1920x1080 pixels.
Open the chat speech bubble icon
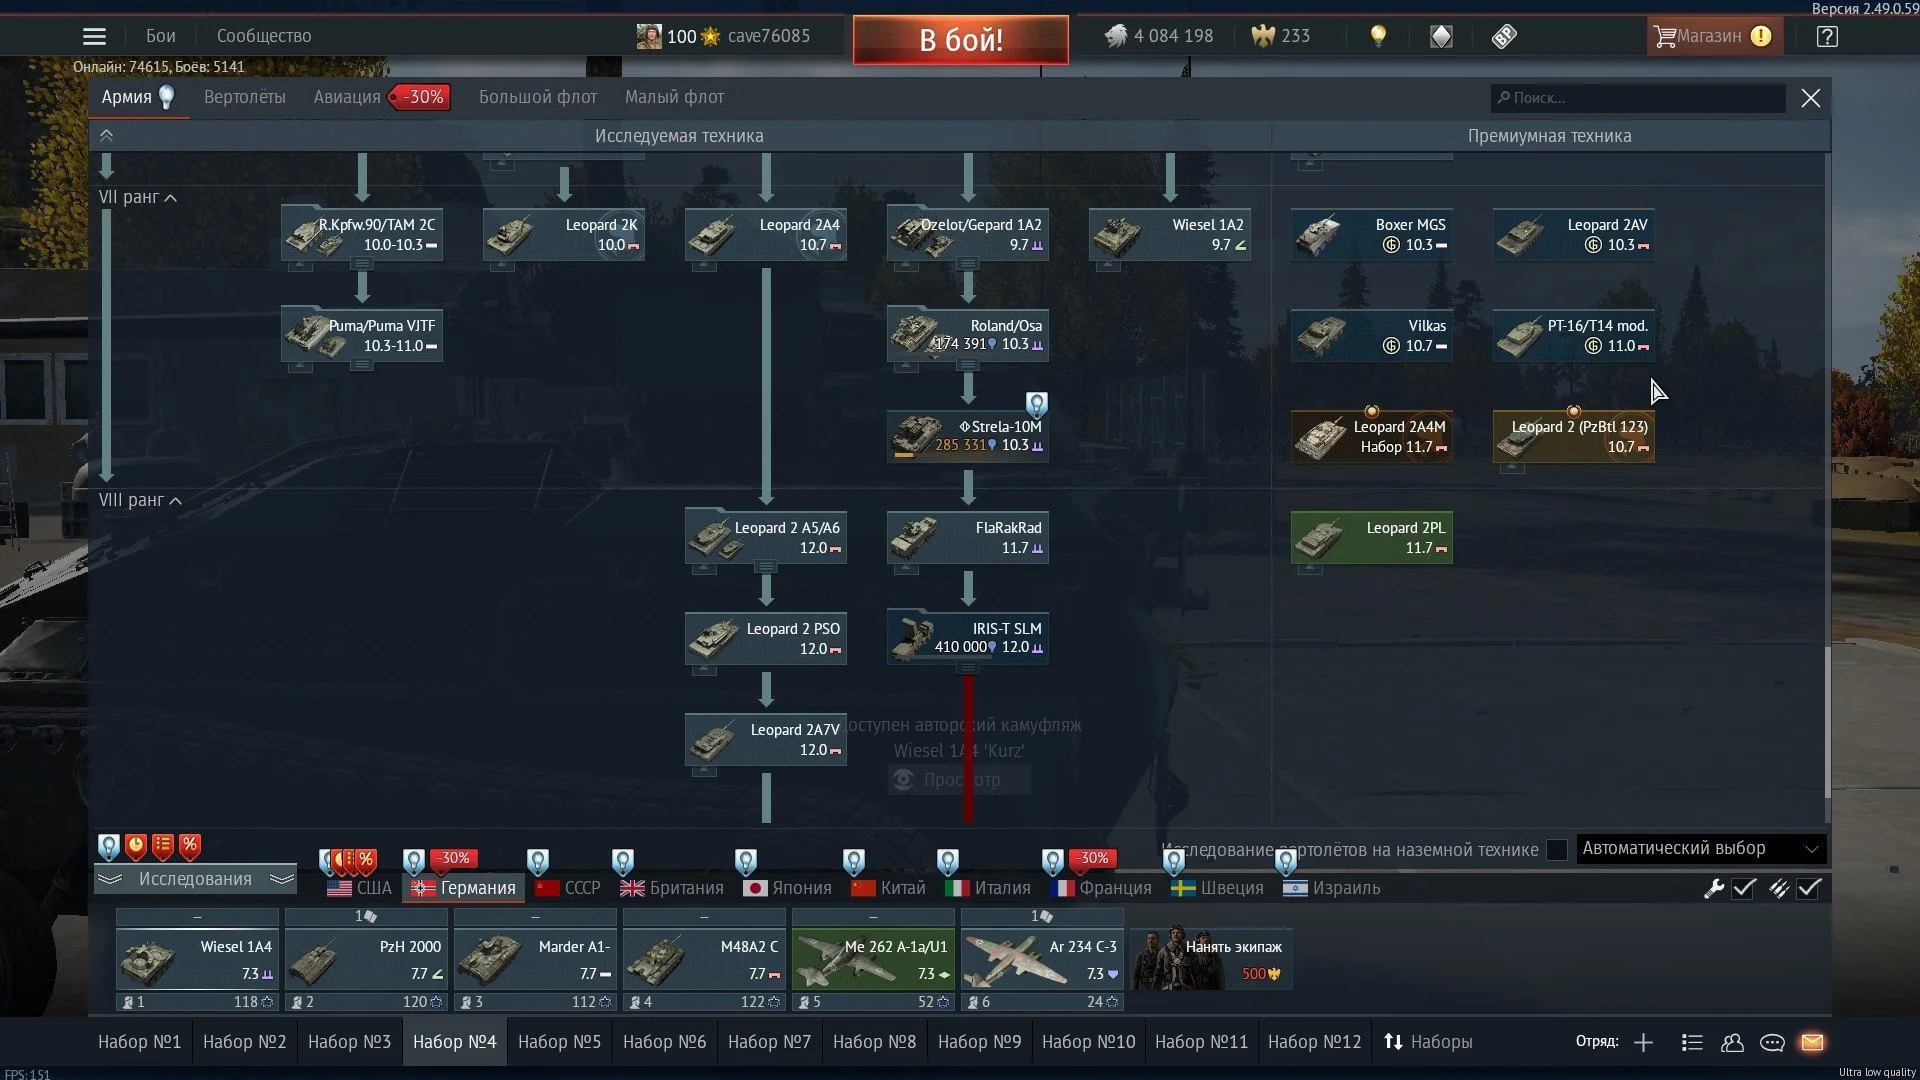tap(1772, 1042)
